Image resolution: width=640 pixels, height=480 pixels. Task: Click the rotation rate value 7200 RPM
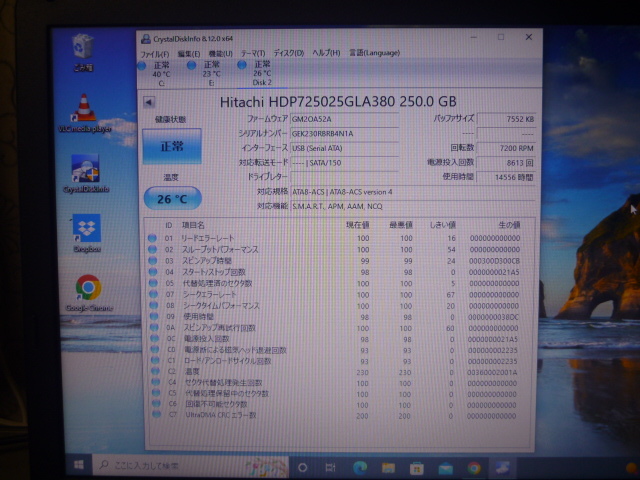point(506,148)
